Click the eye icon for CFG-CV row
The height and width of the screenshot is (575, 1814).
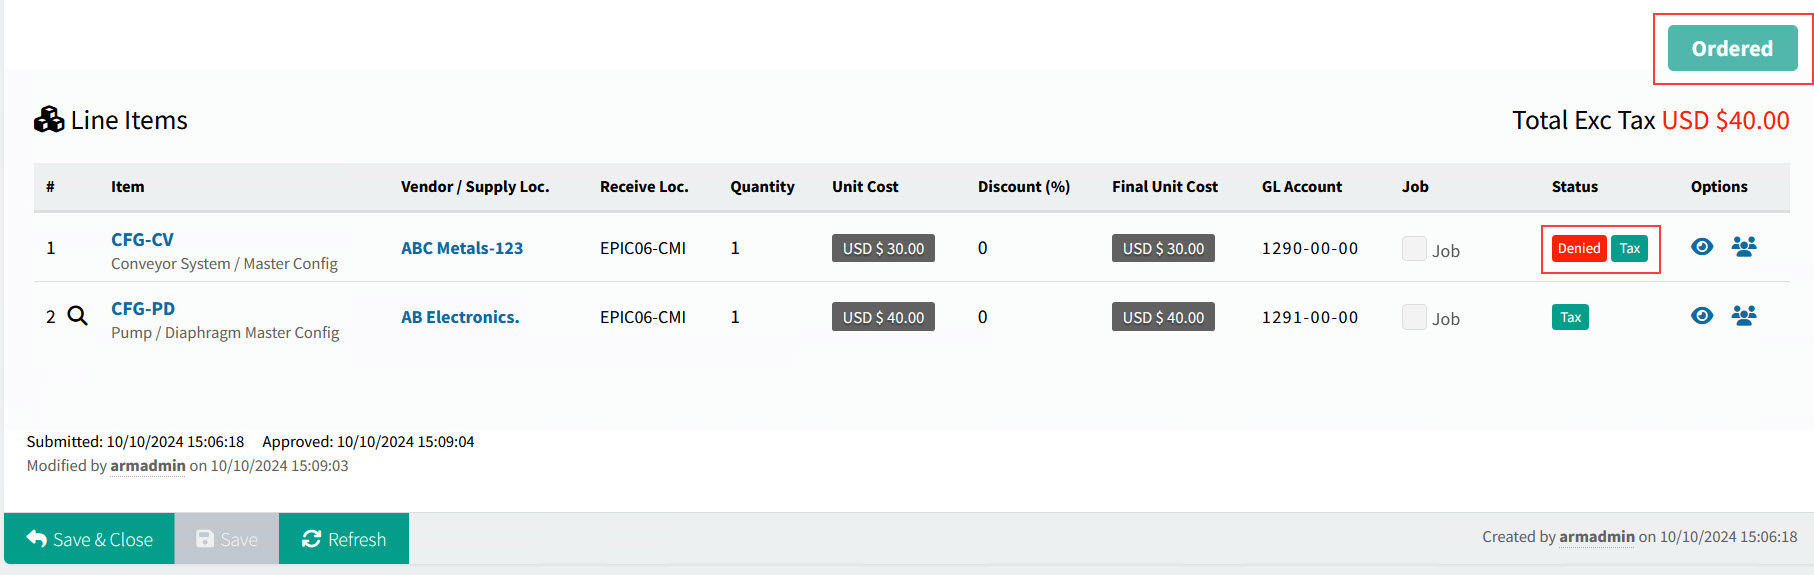coord(1702,247)
